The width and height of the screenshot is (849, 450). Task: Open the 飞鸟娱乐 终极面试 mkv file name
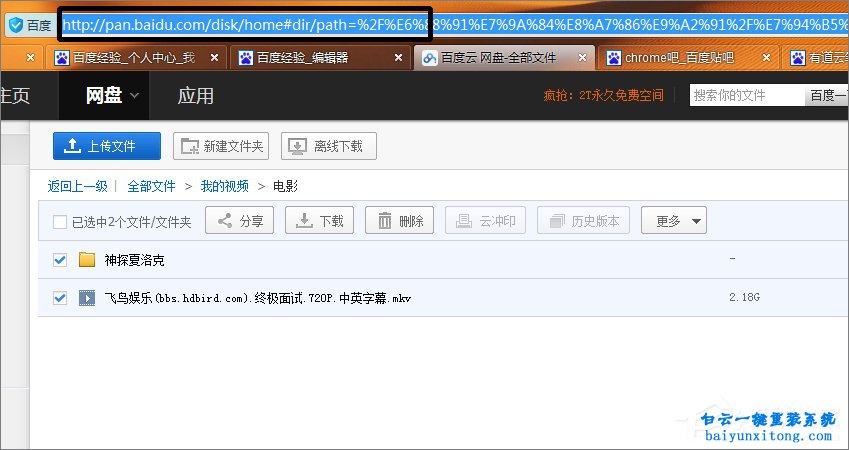point(258,298)
